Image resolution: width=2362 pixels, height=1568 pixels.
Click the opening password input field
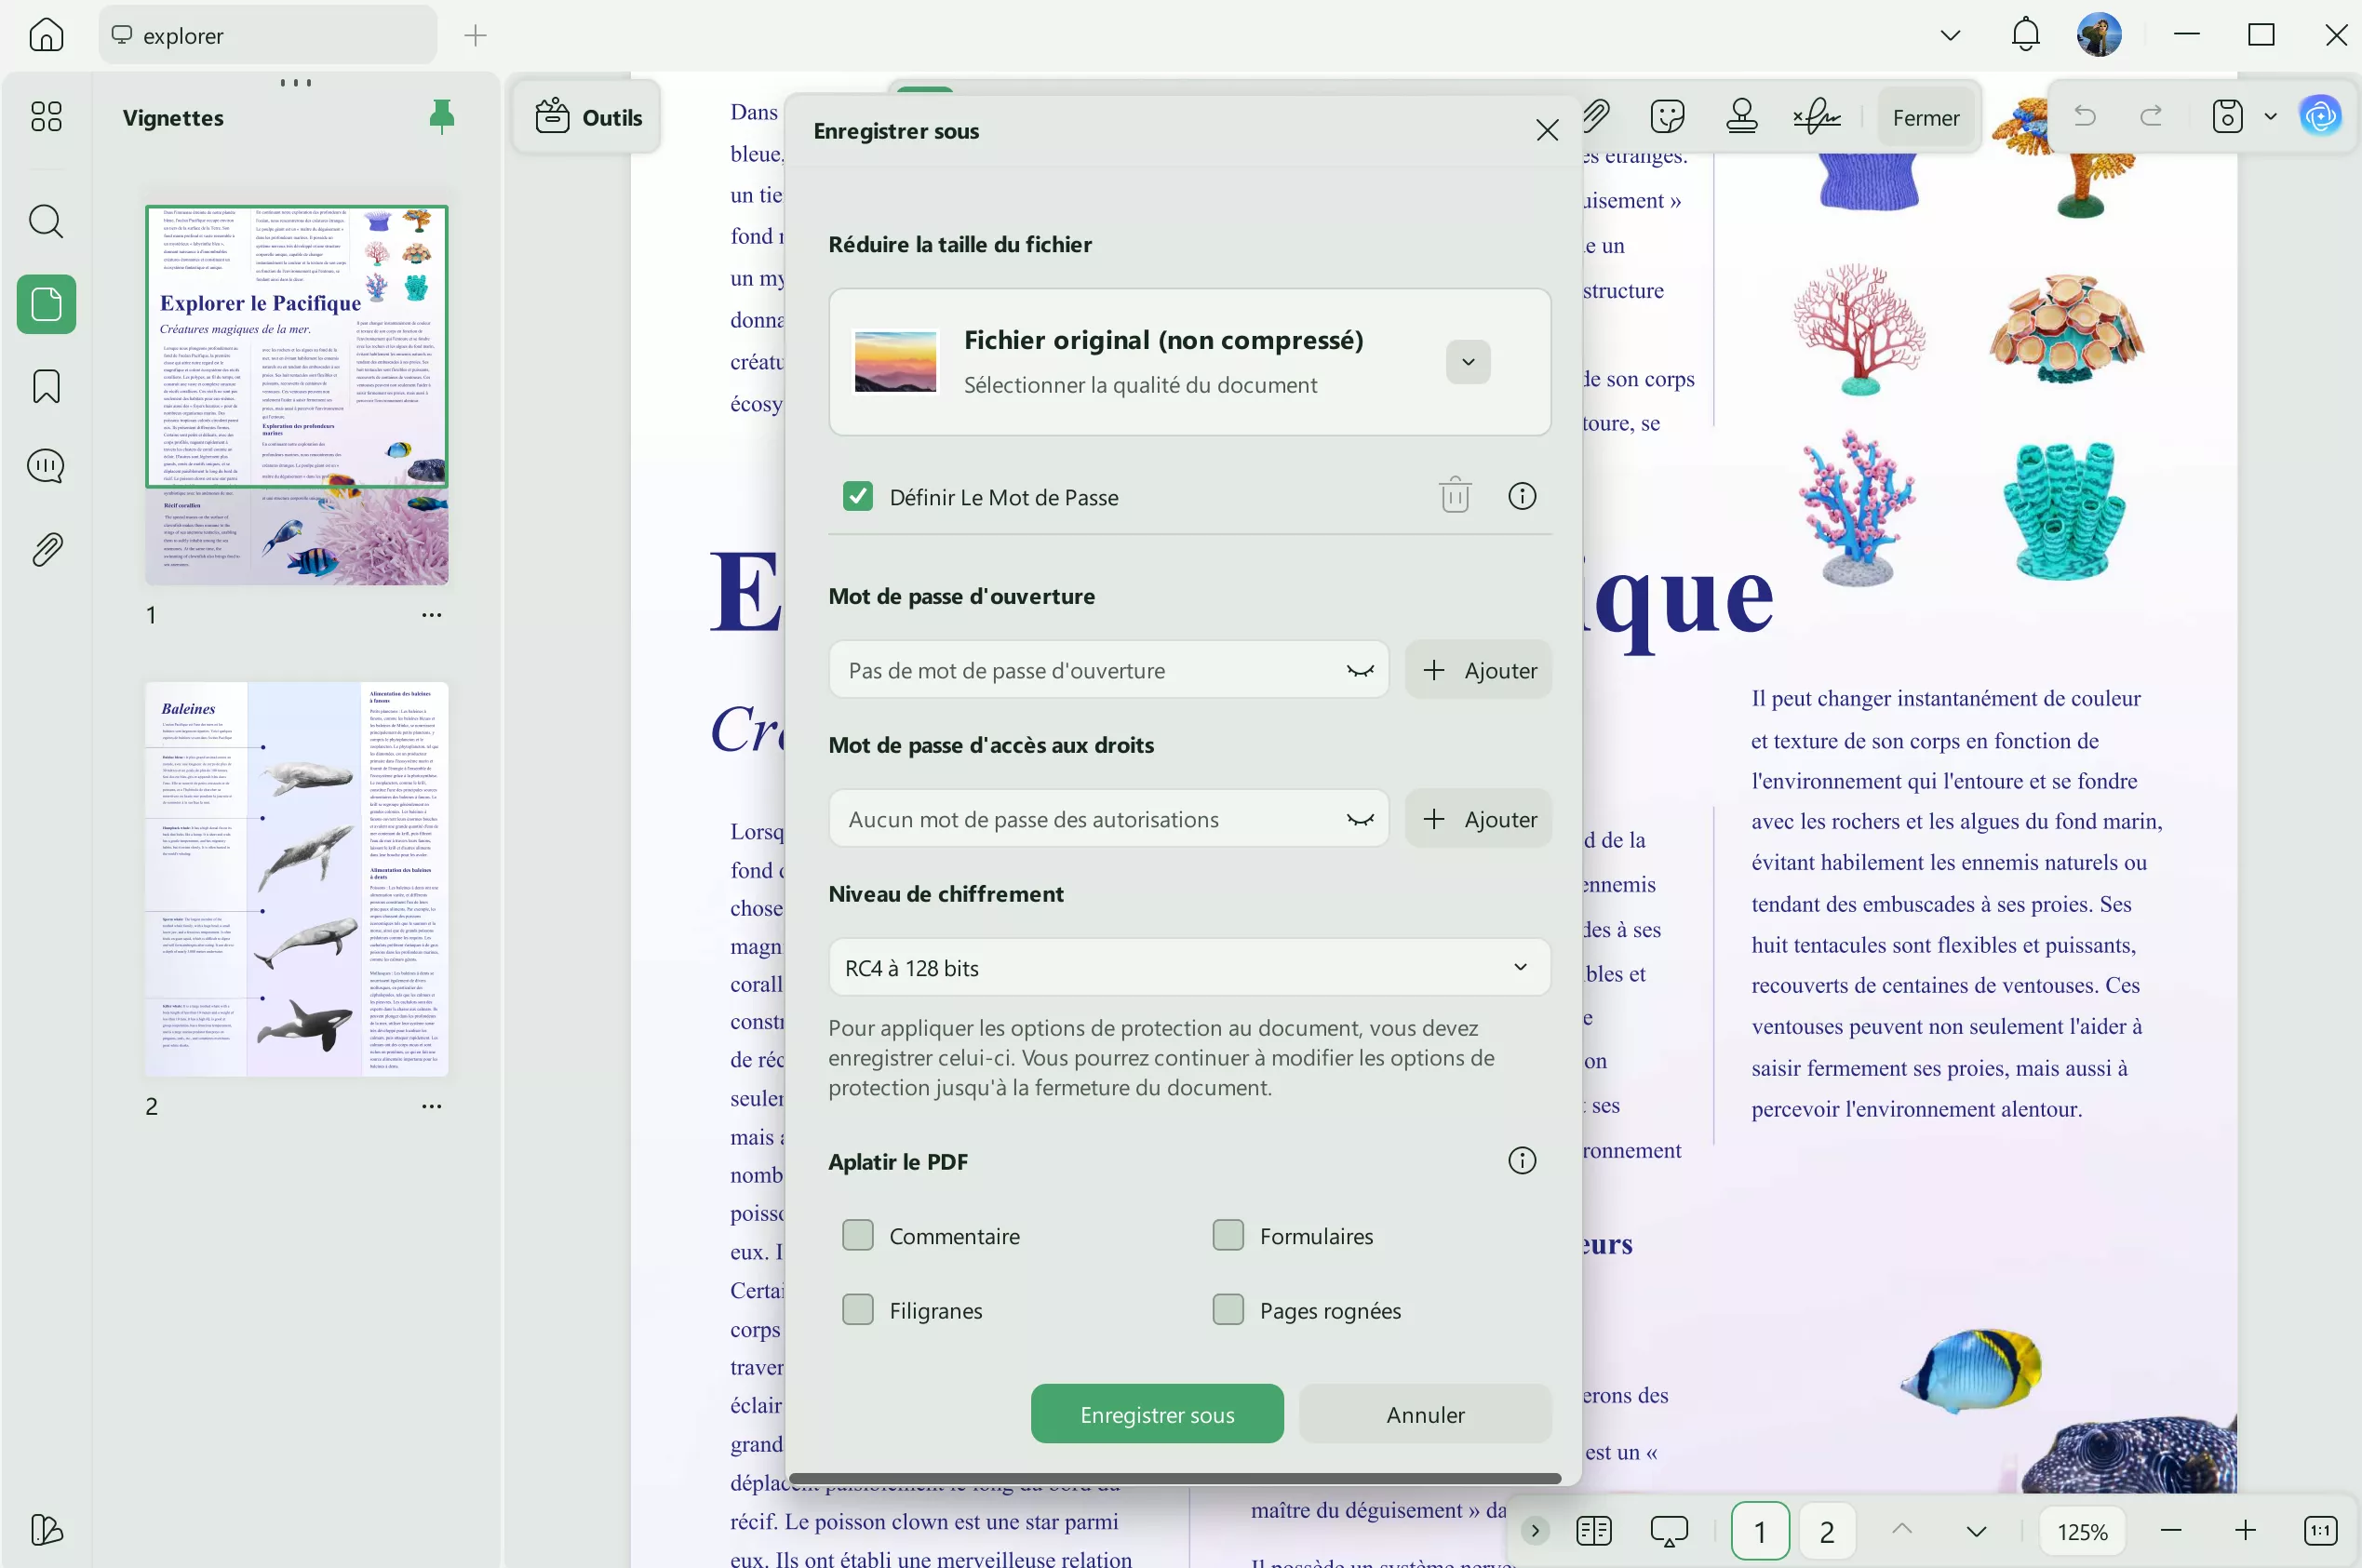(1108, 670)
